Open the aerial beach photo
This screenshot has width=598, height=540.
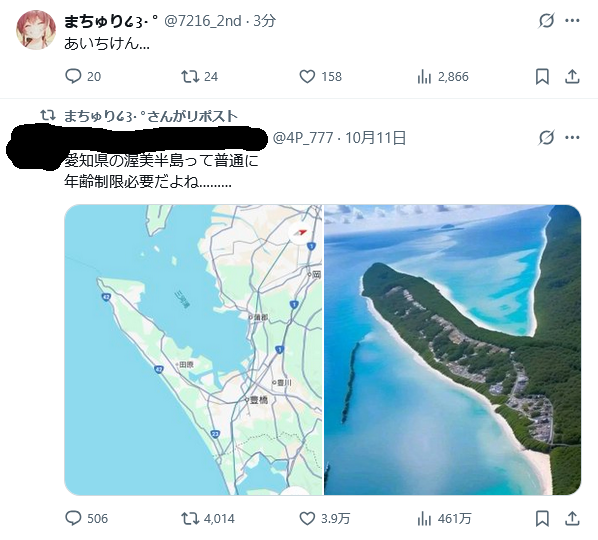pos(452,350)
